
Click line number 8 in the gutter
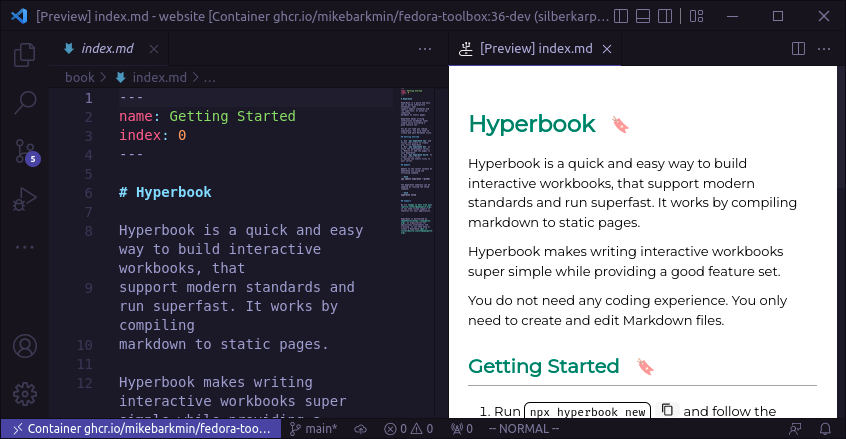pyautogui.click(x=88, y=231)
